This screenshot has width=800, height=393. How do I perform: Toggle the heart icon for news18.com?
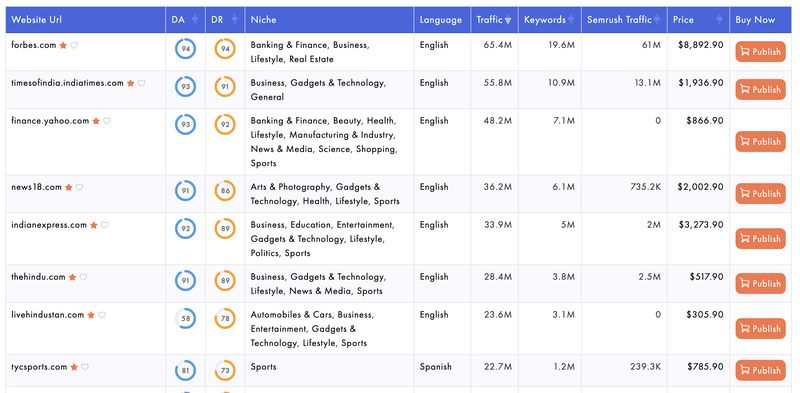(x=79, y=187)
